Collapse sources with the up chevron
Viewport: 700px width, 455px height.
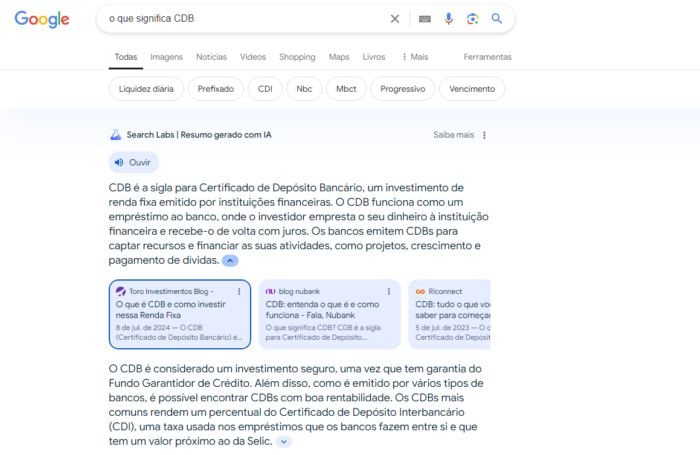[x=230, y=260]
